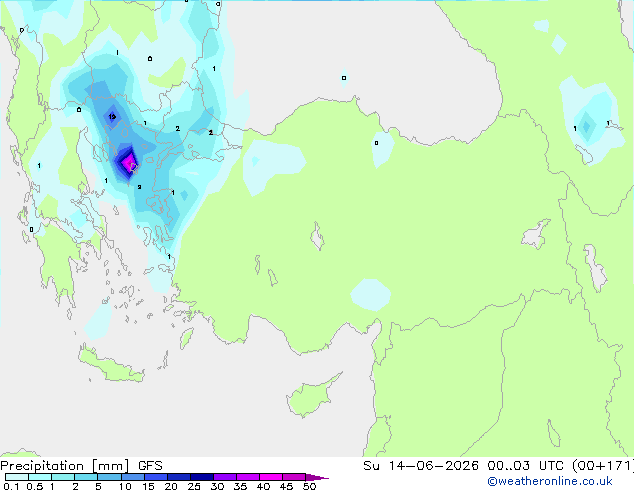Viewport: 634px width, 490px height.
Task: Click the "30" legend label
Action: coord(217,486)
